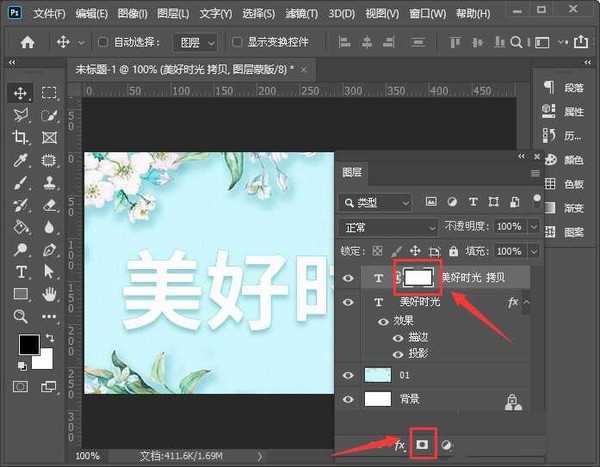
Task: Select the Hand tool
Action: click(x=49, y=294)
